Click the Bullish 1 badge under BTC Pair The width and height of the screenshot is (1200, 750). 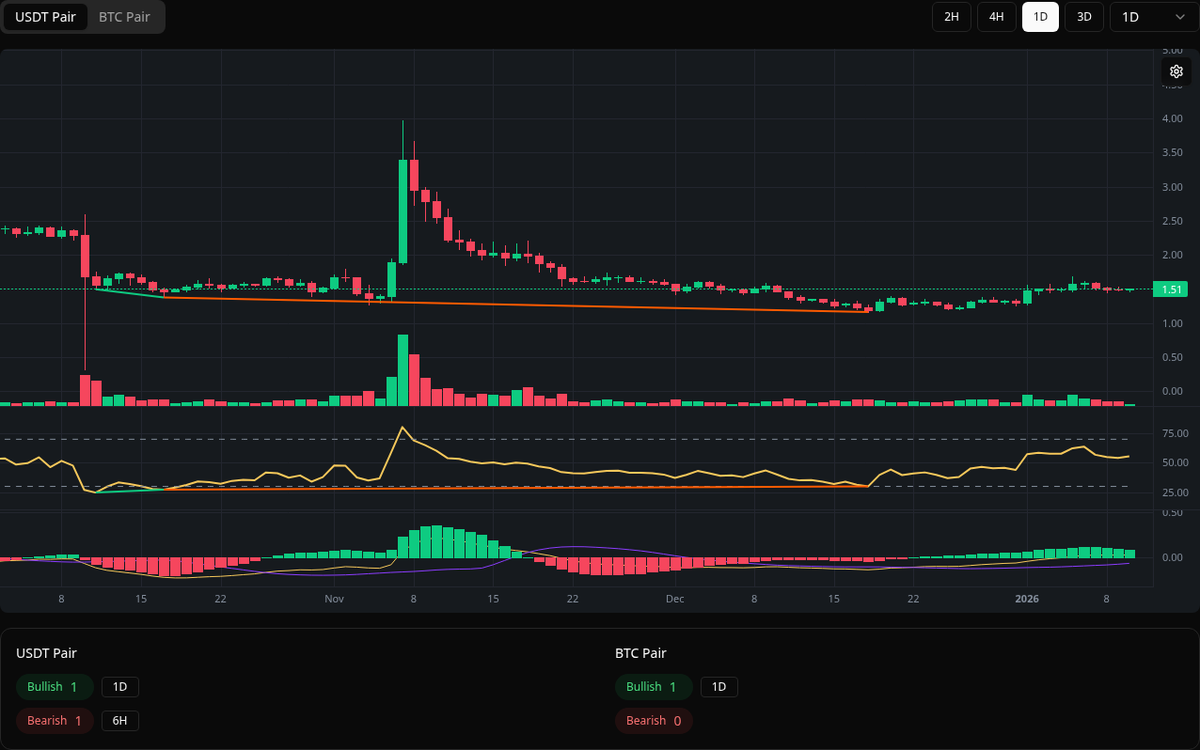click(x=654, y=687)
